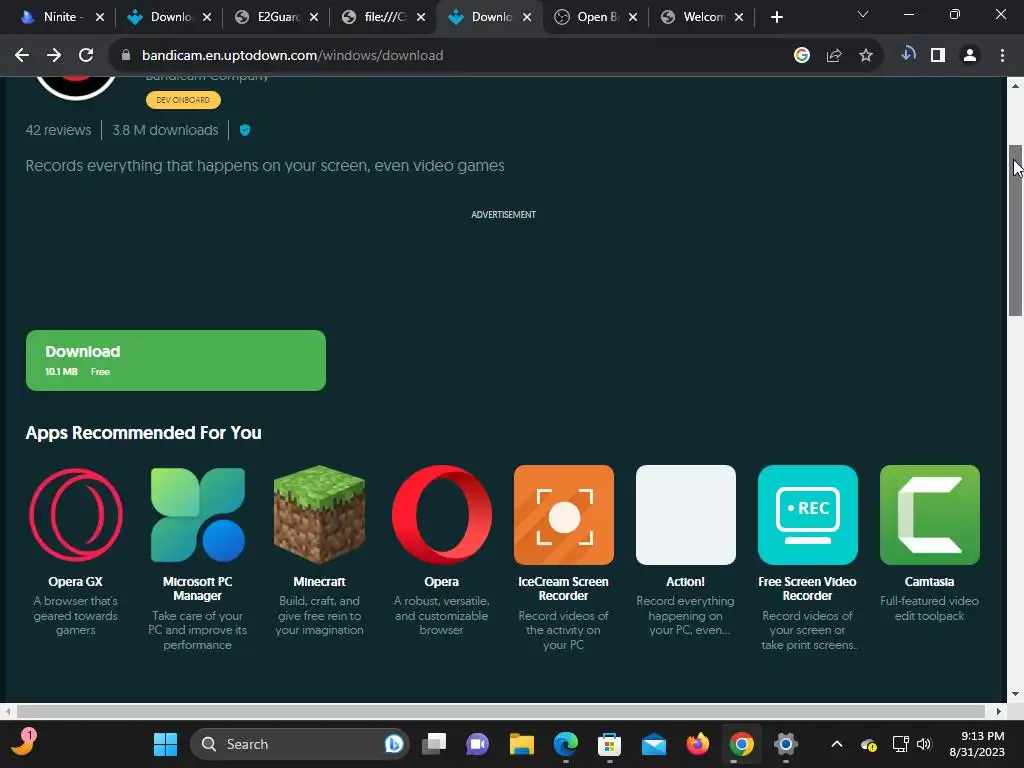The height and width of the screenshot is (768, 1024).
Task: Click the taskbar Search box
Action: [299, 744]
